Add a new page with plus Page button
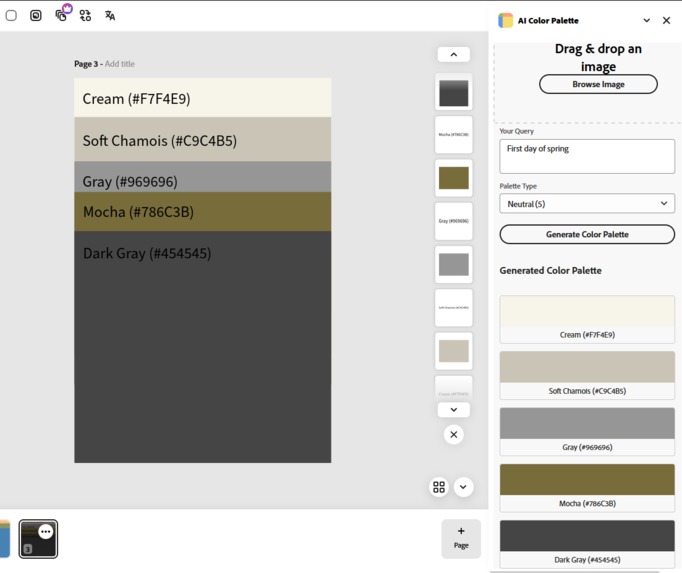 pyautogui.click(x=461, y=538)
